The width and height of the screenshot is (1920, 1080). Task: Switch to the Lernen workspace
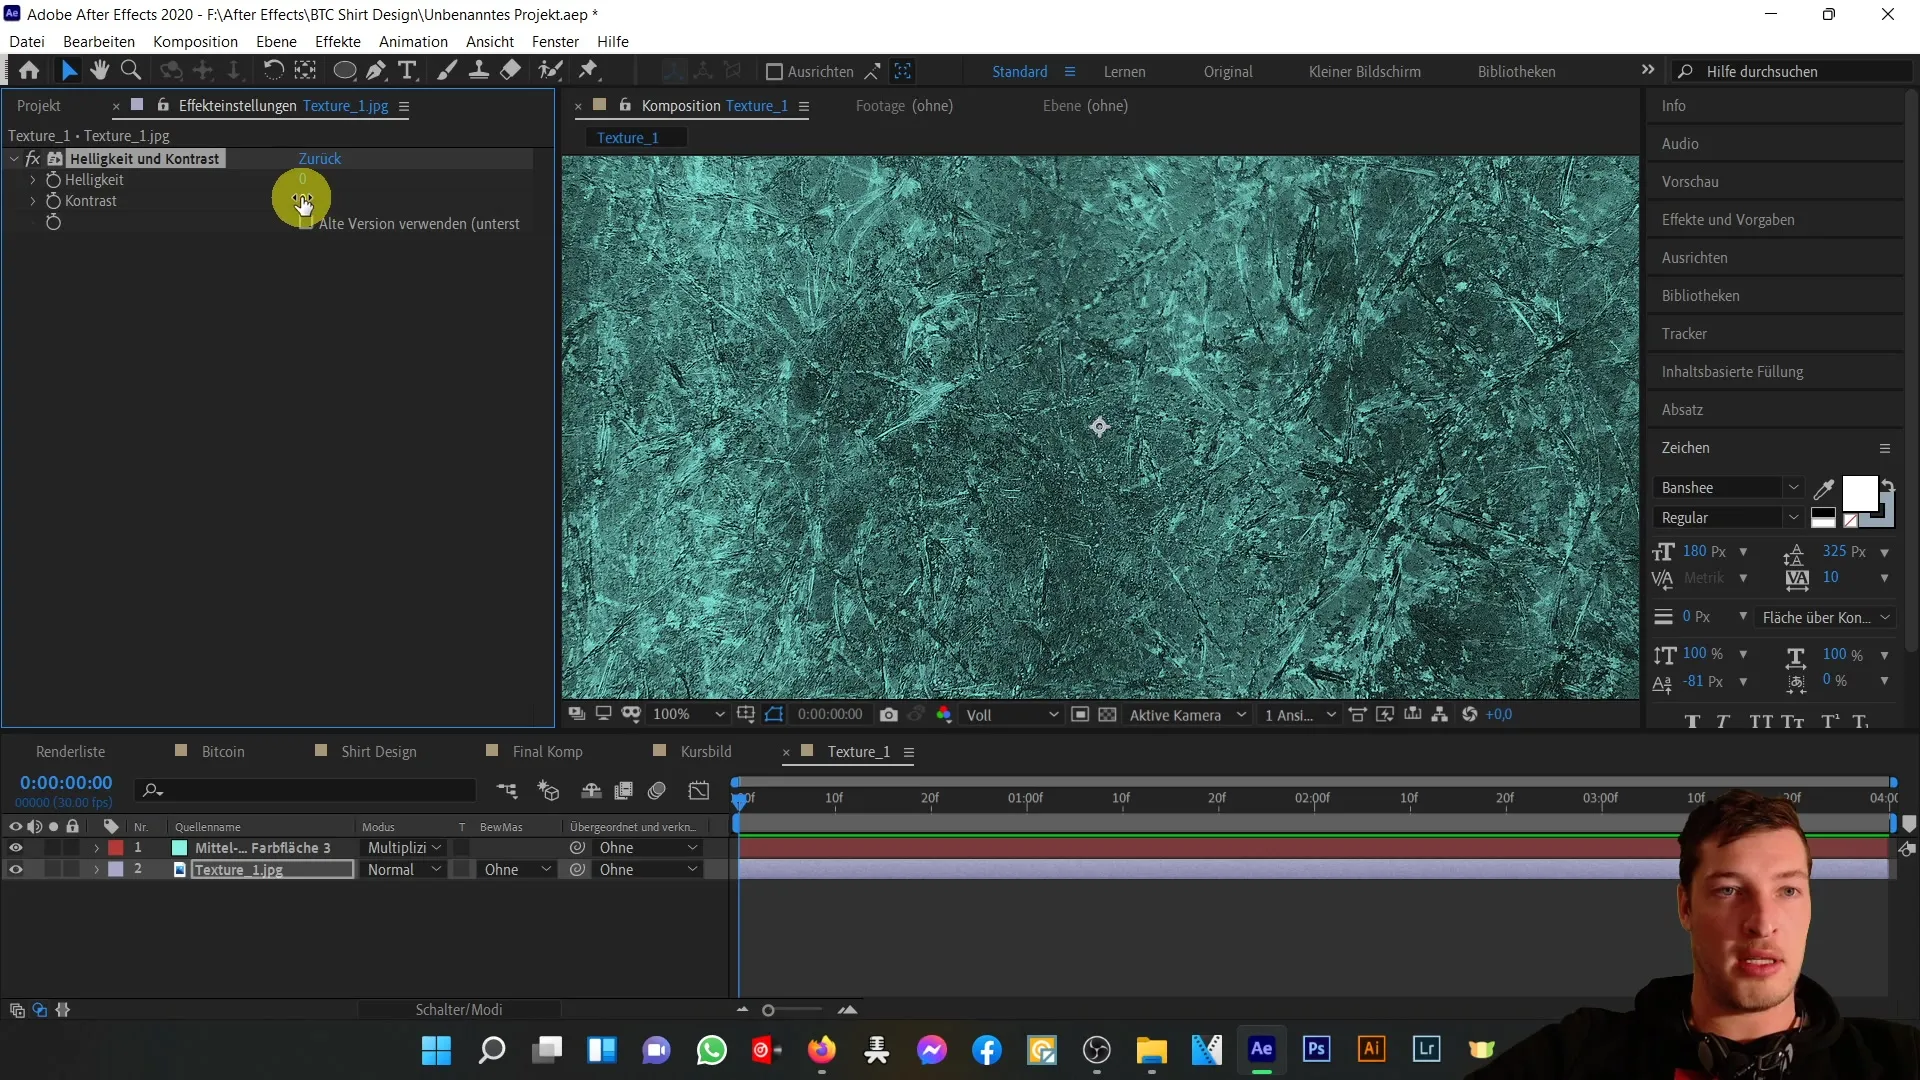pyautogui.click(x=1124, y=72)
